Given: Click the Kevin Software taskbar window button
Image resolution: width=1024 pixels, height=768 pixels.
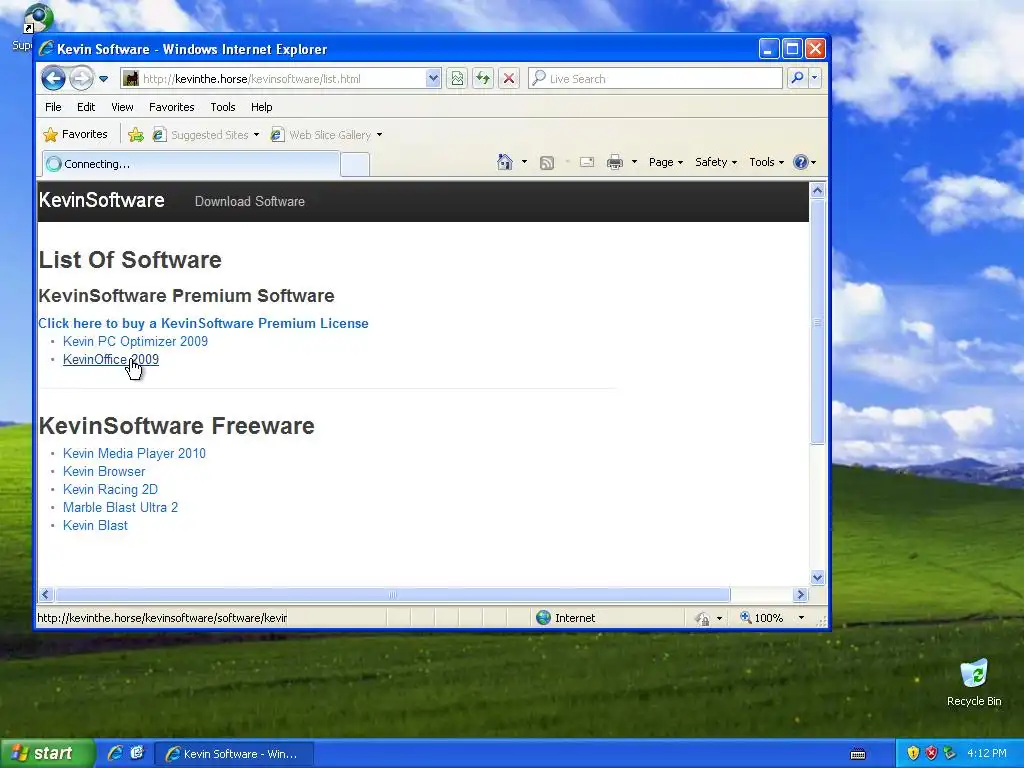Looking at the screenshot, I should pos(234,754).
